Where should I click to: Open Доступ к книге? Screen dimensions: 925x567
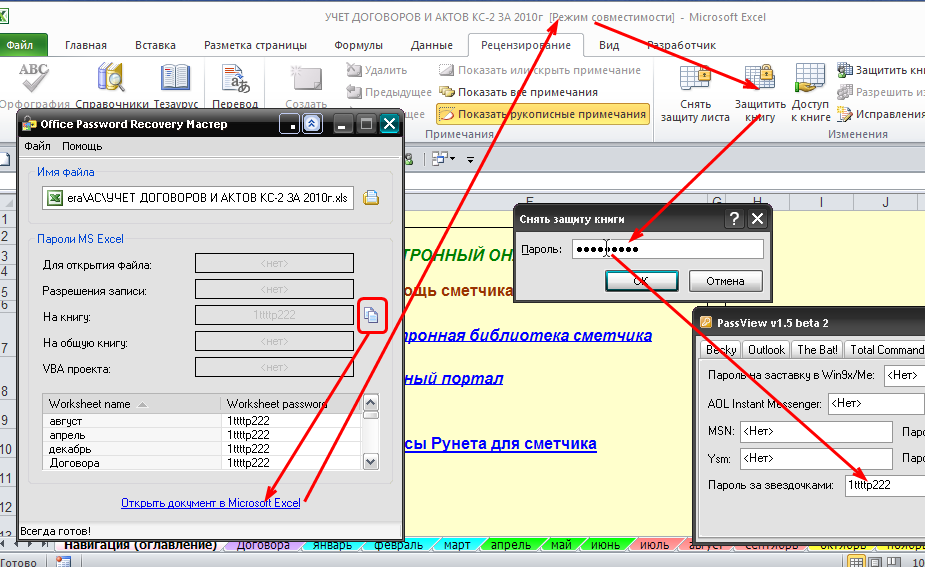click(x=810, y=93)
